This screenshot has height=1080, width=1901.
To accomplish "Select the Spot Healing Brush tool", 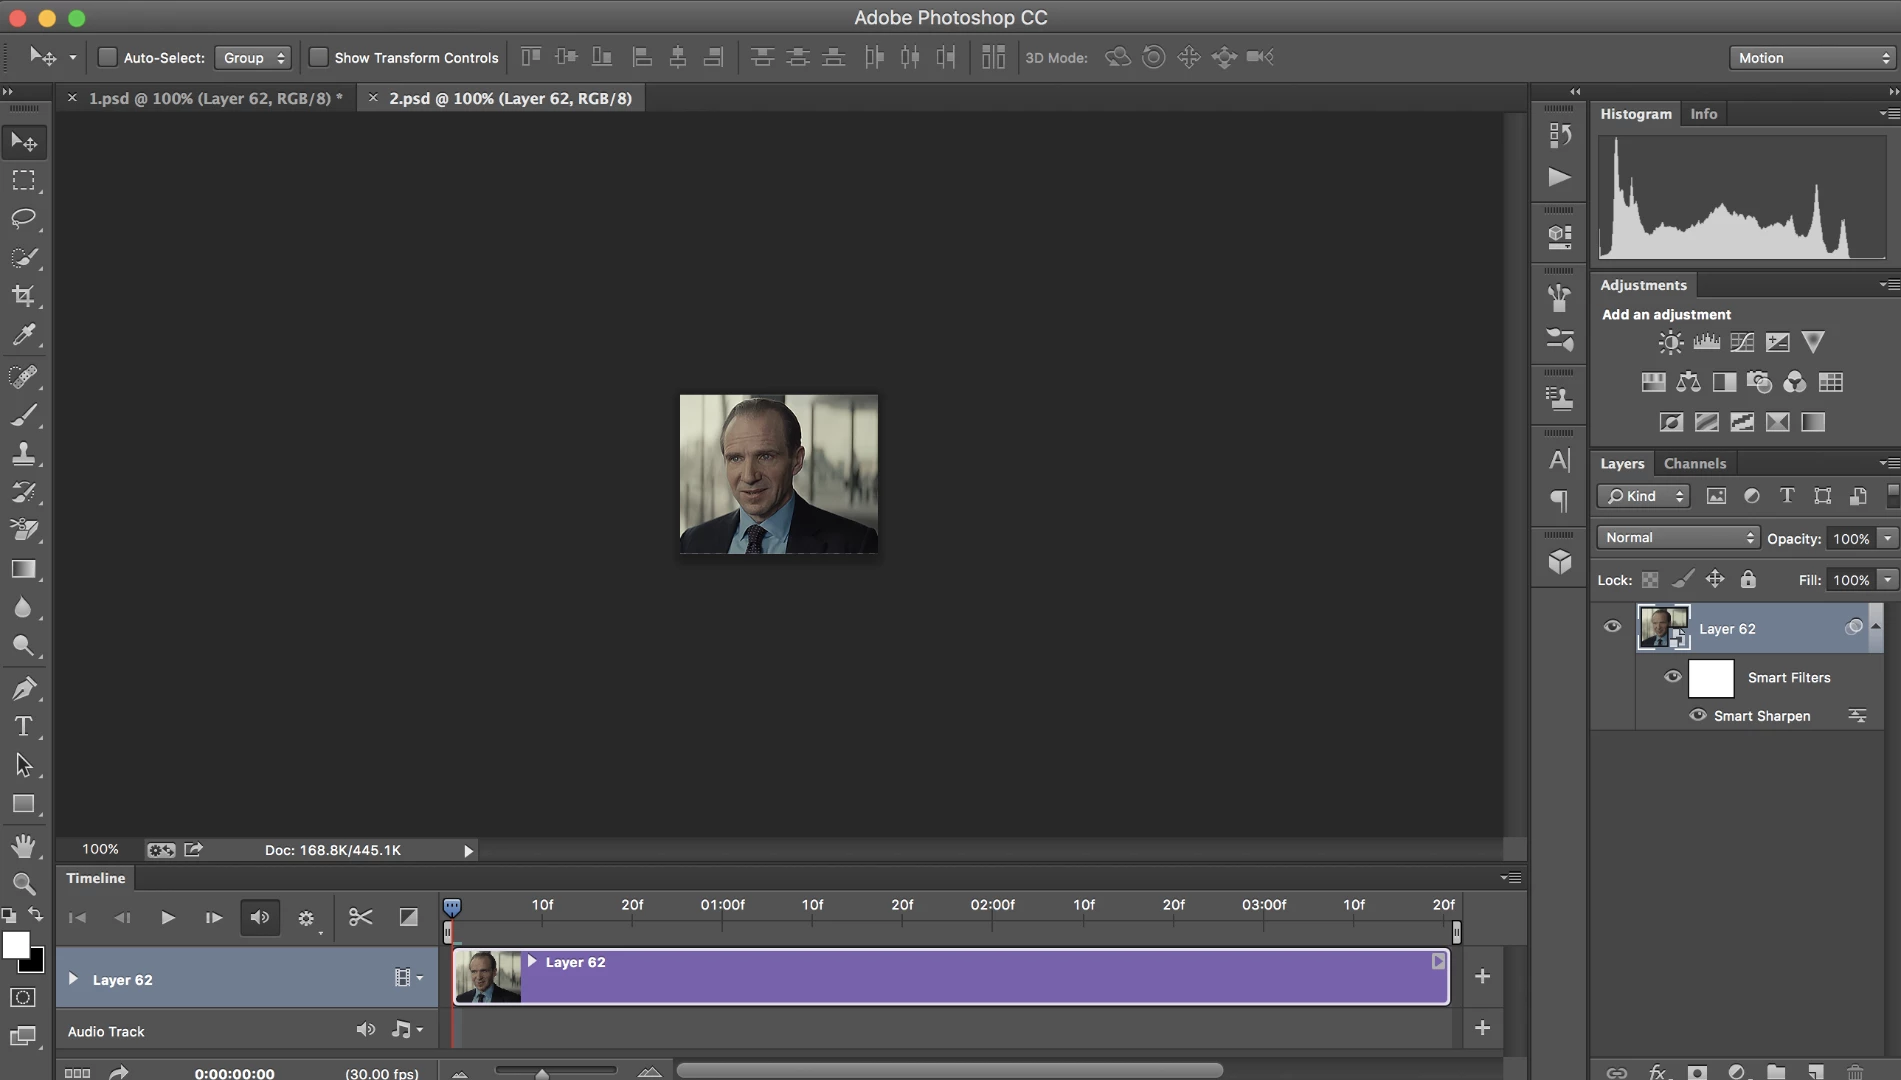I will pos(23,377).
